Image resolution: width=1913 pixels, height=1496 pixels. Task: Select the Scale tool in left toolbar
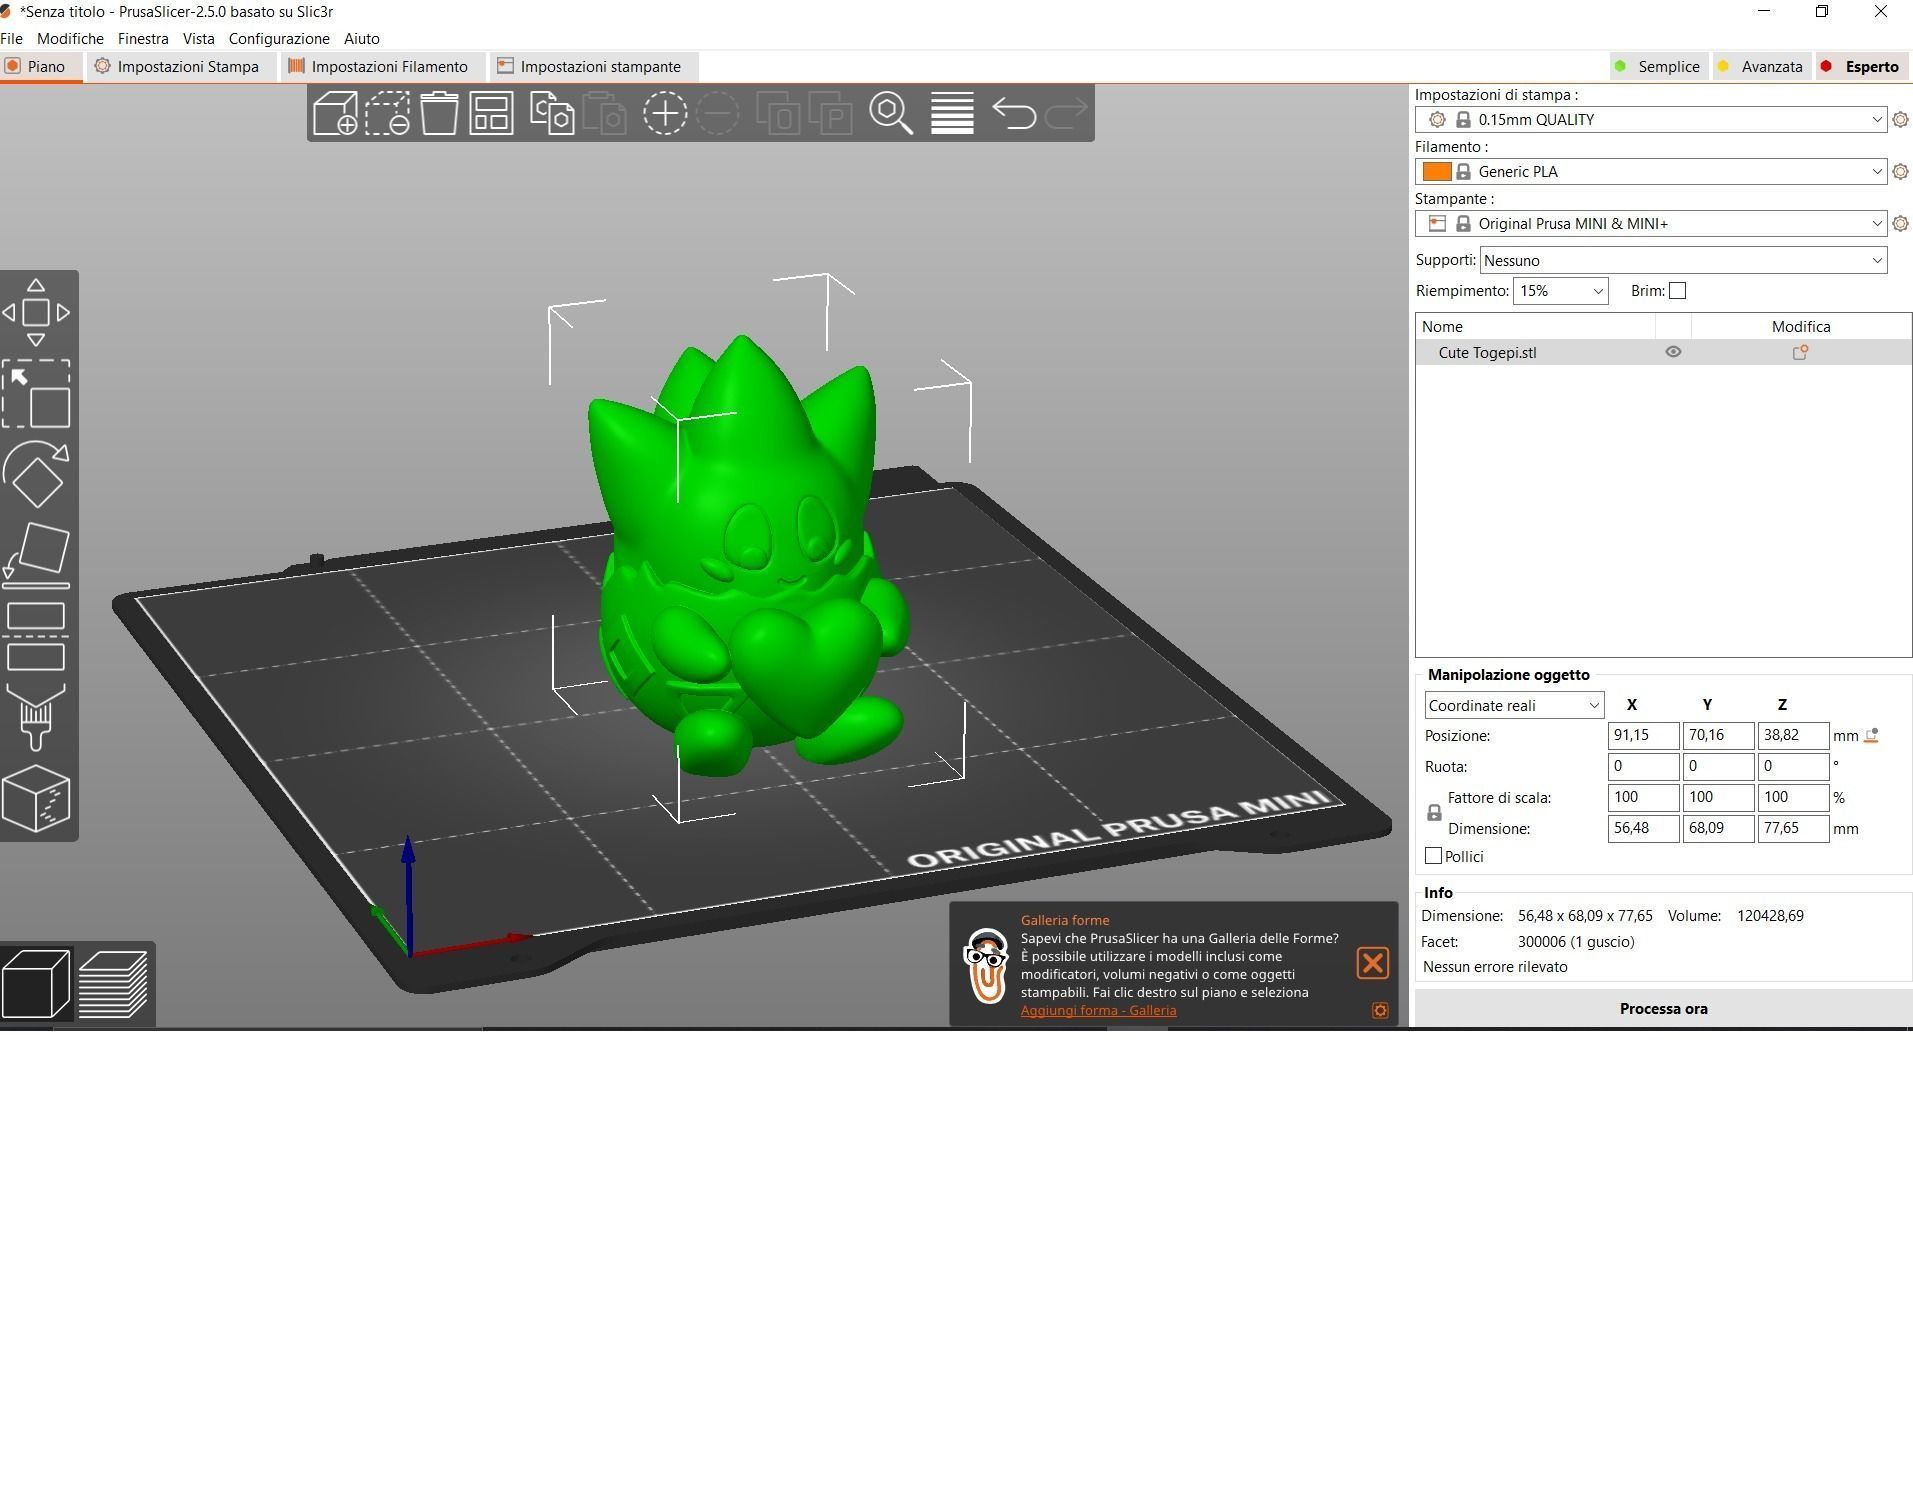coord(36,394)
